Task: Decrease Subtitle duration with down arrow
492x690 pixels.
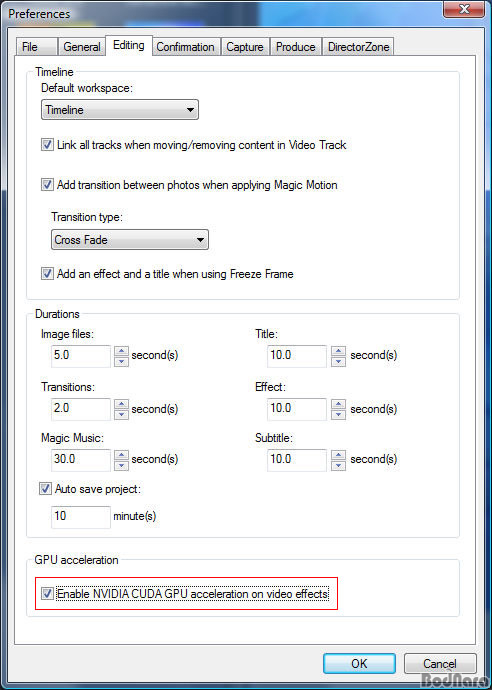Action: pos(338,466)
